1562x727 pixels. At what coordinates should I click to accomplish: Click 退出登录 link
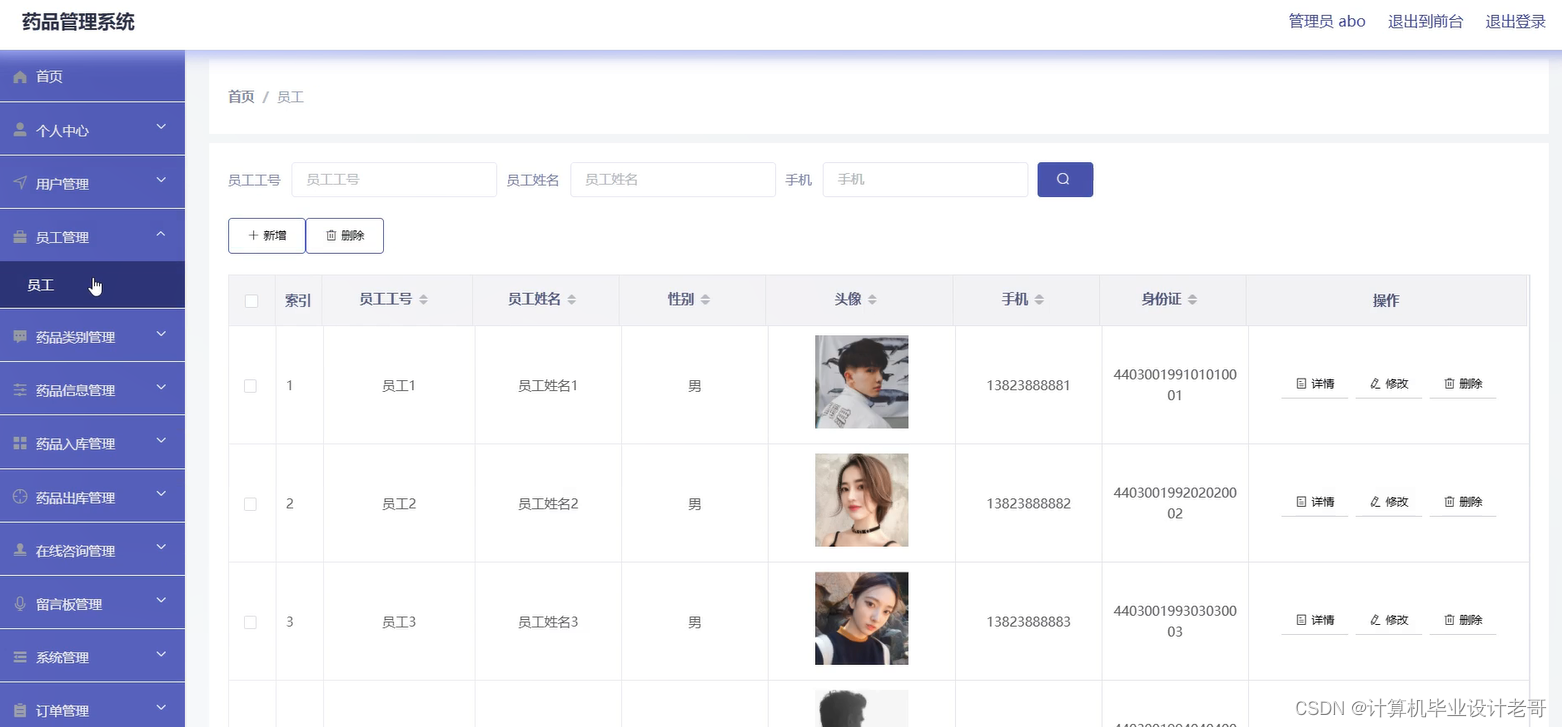click(1515, 21)
